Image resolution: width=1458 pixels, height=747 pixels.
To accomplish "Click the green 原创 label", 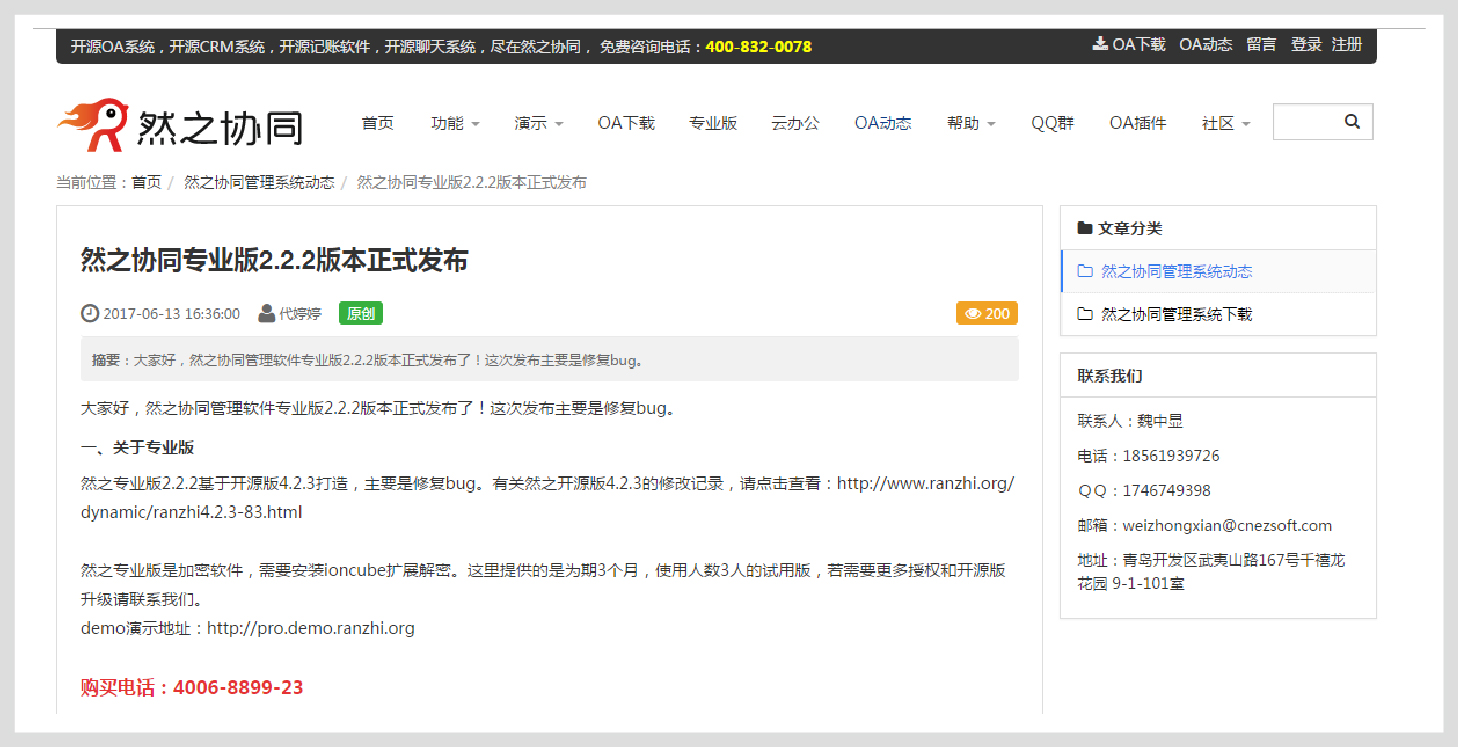I will coord(361,313).
